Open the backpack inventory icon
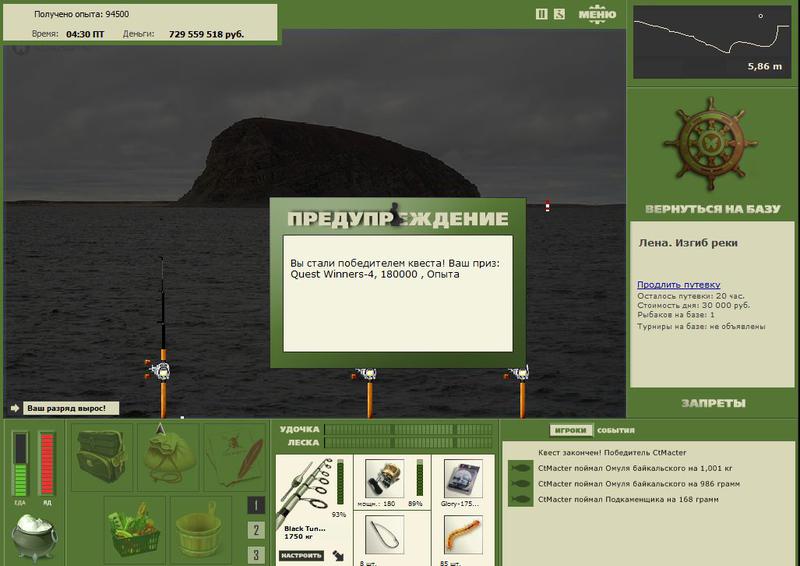Screen dimensions: 800x566 pos(101,456)
